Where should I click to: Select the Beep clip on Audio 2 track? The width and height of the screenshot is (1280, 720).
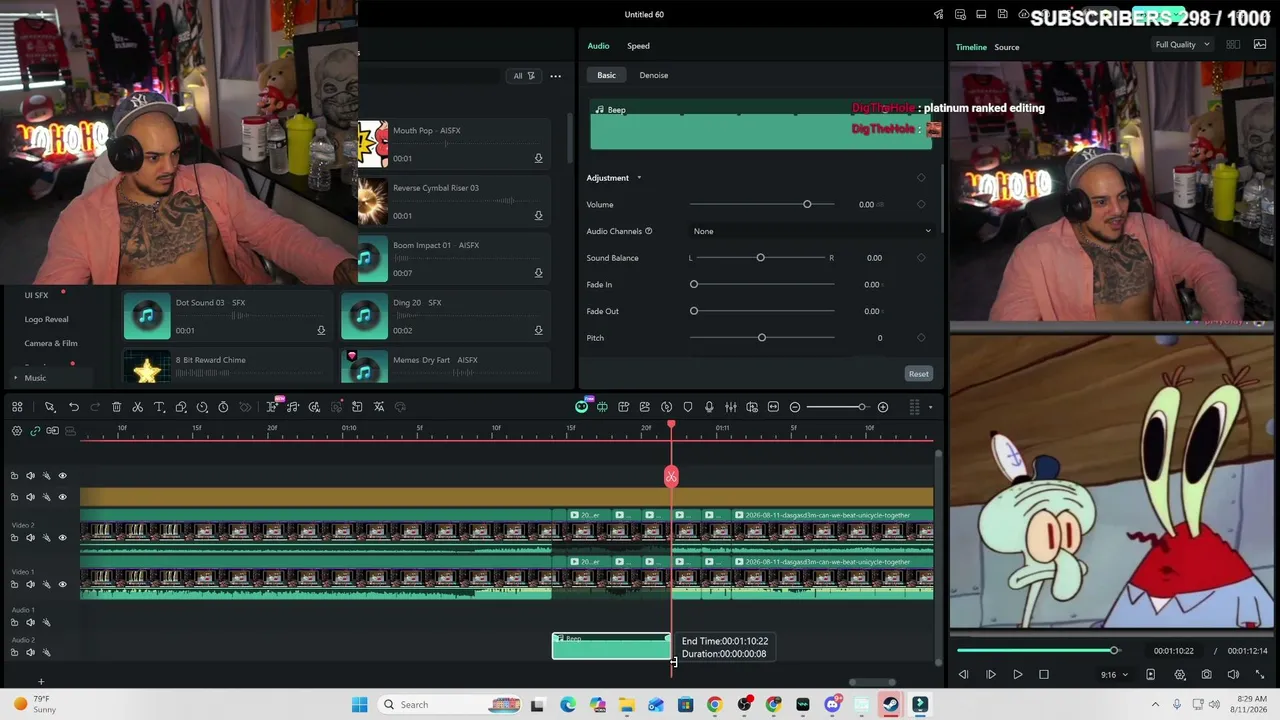pyautogui.click(x=611, y=647)
